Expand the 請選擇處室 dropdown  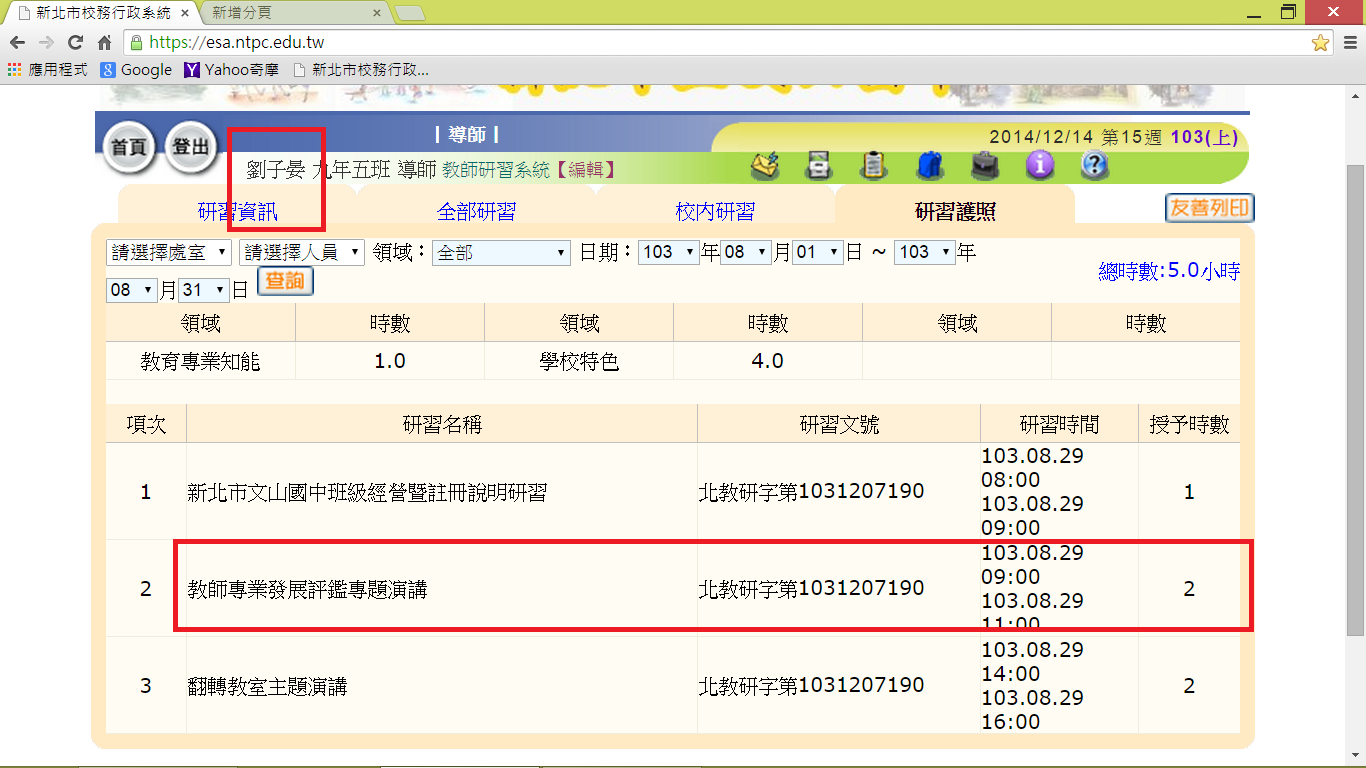pos(168,253)
